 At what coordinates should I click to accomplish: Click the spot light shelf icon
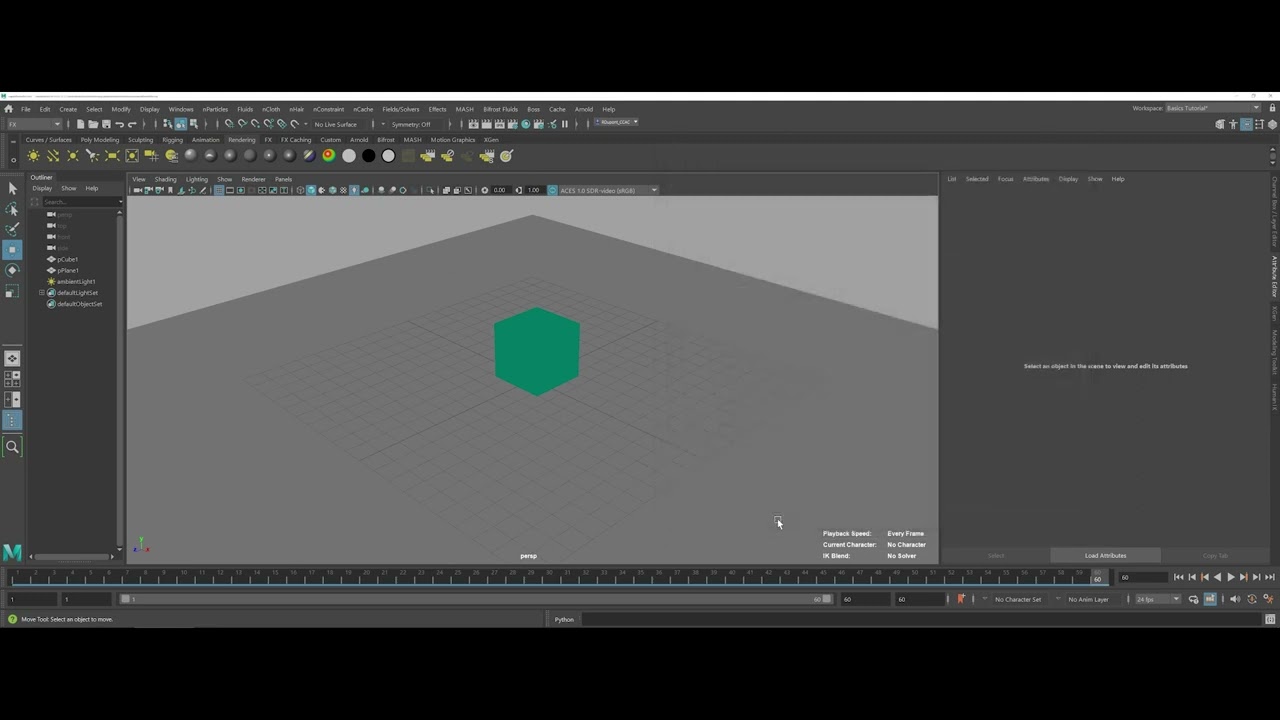tap(93, 156)
